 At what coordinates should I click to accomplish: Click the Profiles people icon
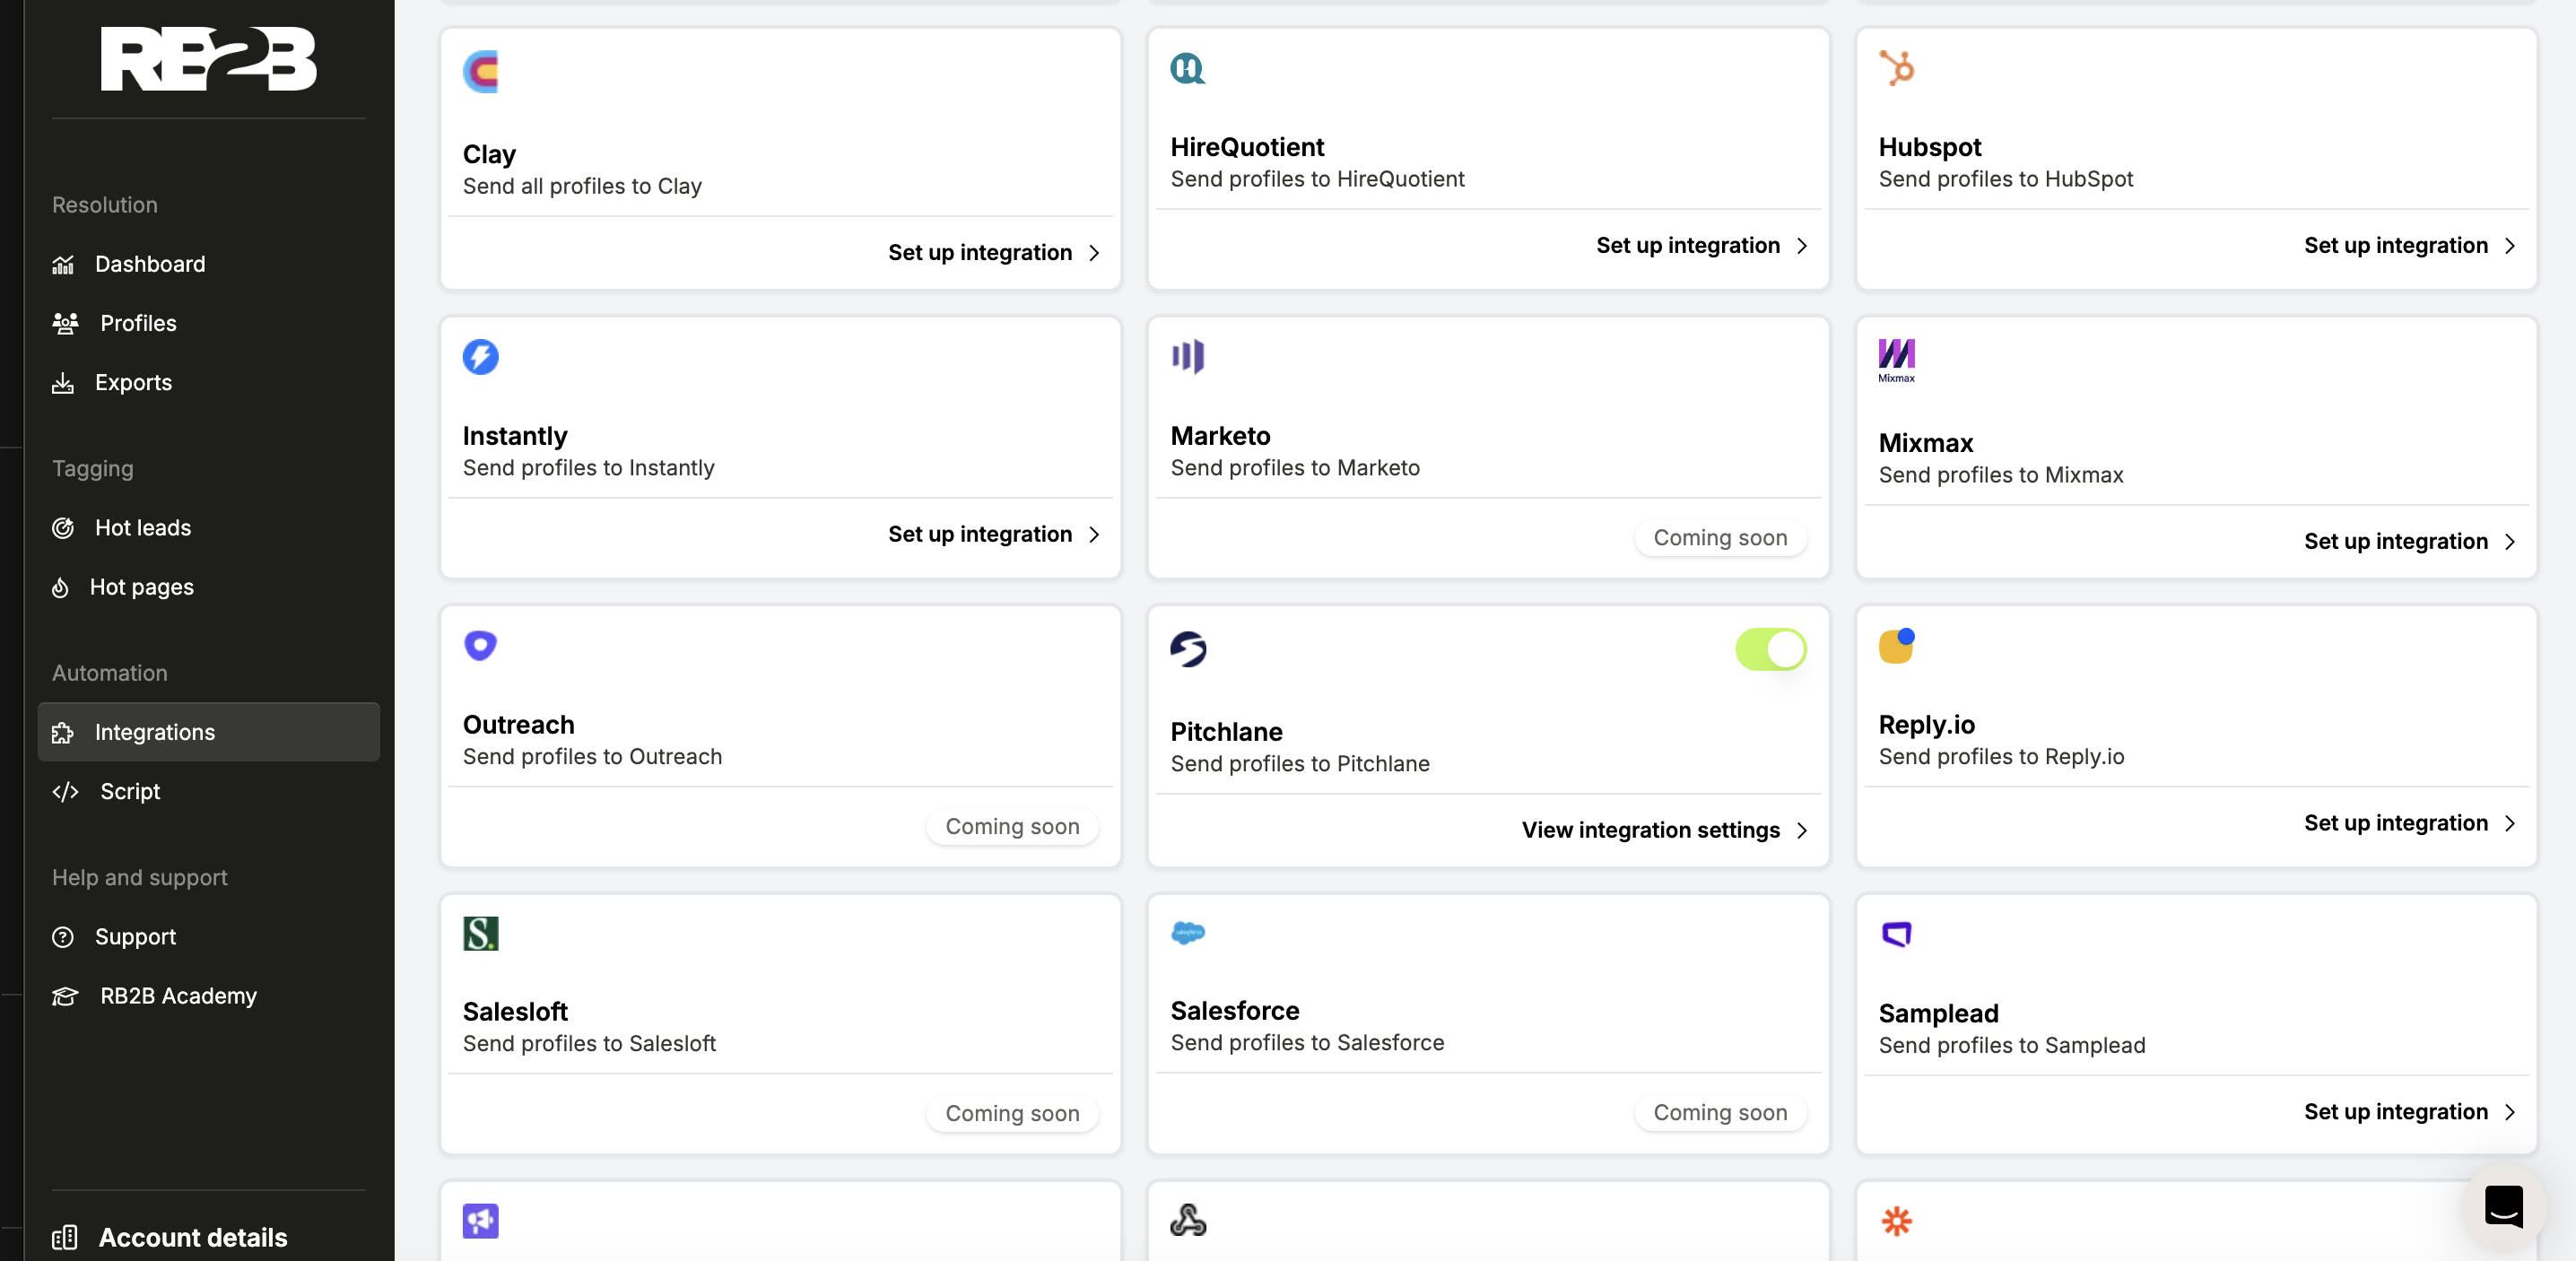tap(65, 324)
